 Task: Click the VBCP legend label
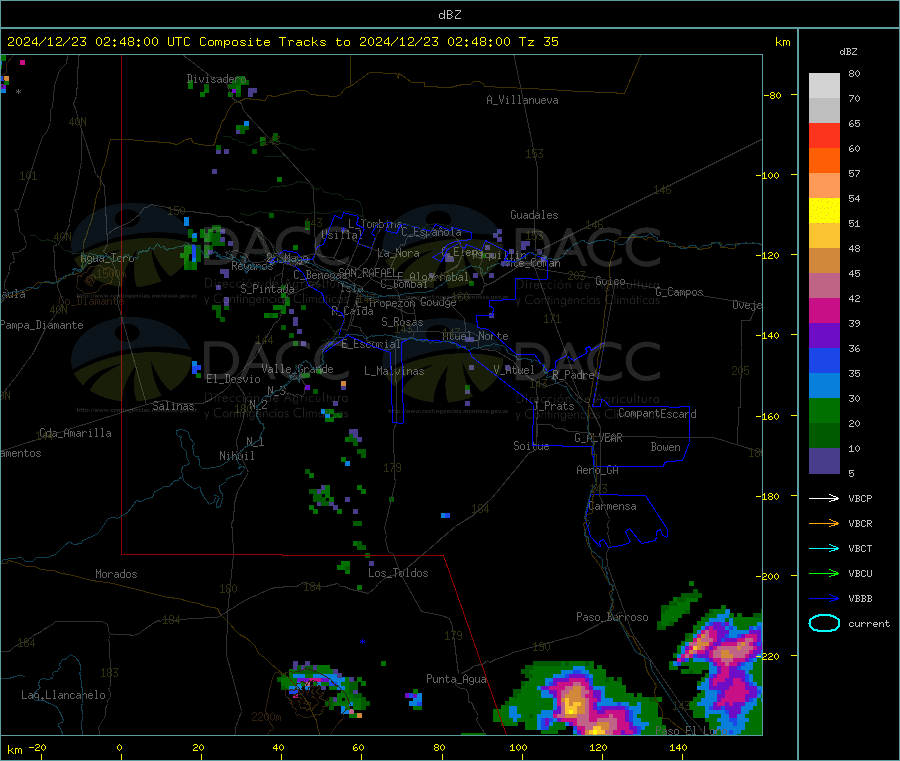click(860, 498)
